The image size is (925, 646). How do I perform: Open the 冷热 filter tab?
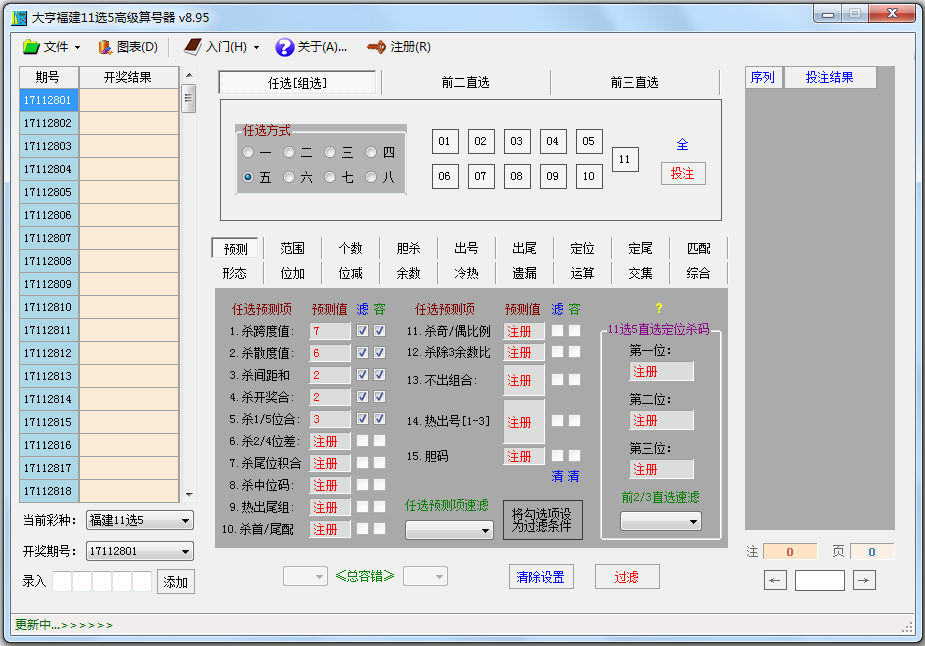point(466,273)
